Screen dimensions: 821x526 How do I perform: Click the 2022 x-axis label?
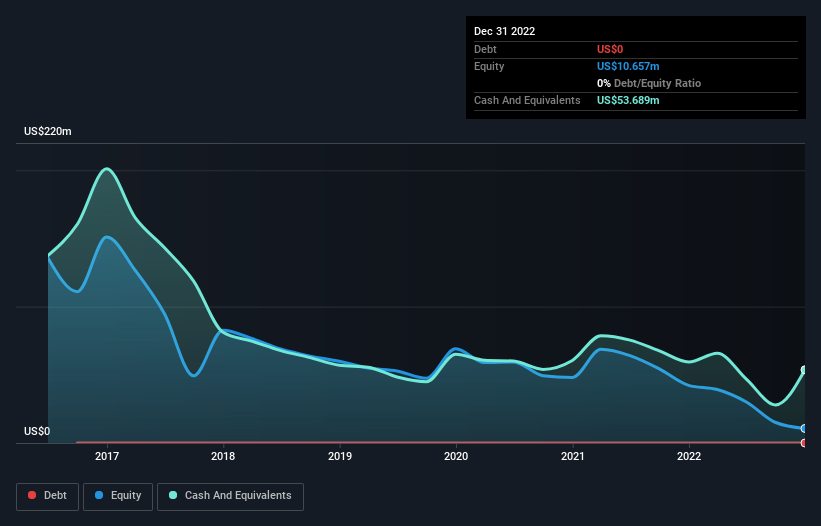click(x=689, y=456)
